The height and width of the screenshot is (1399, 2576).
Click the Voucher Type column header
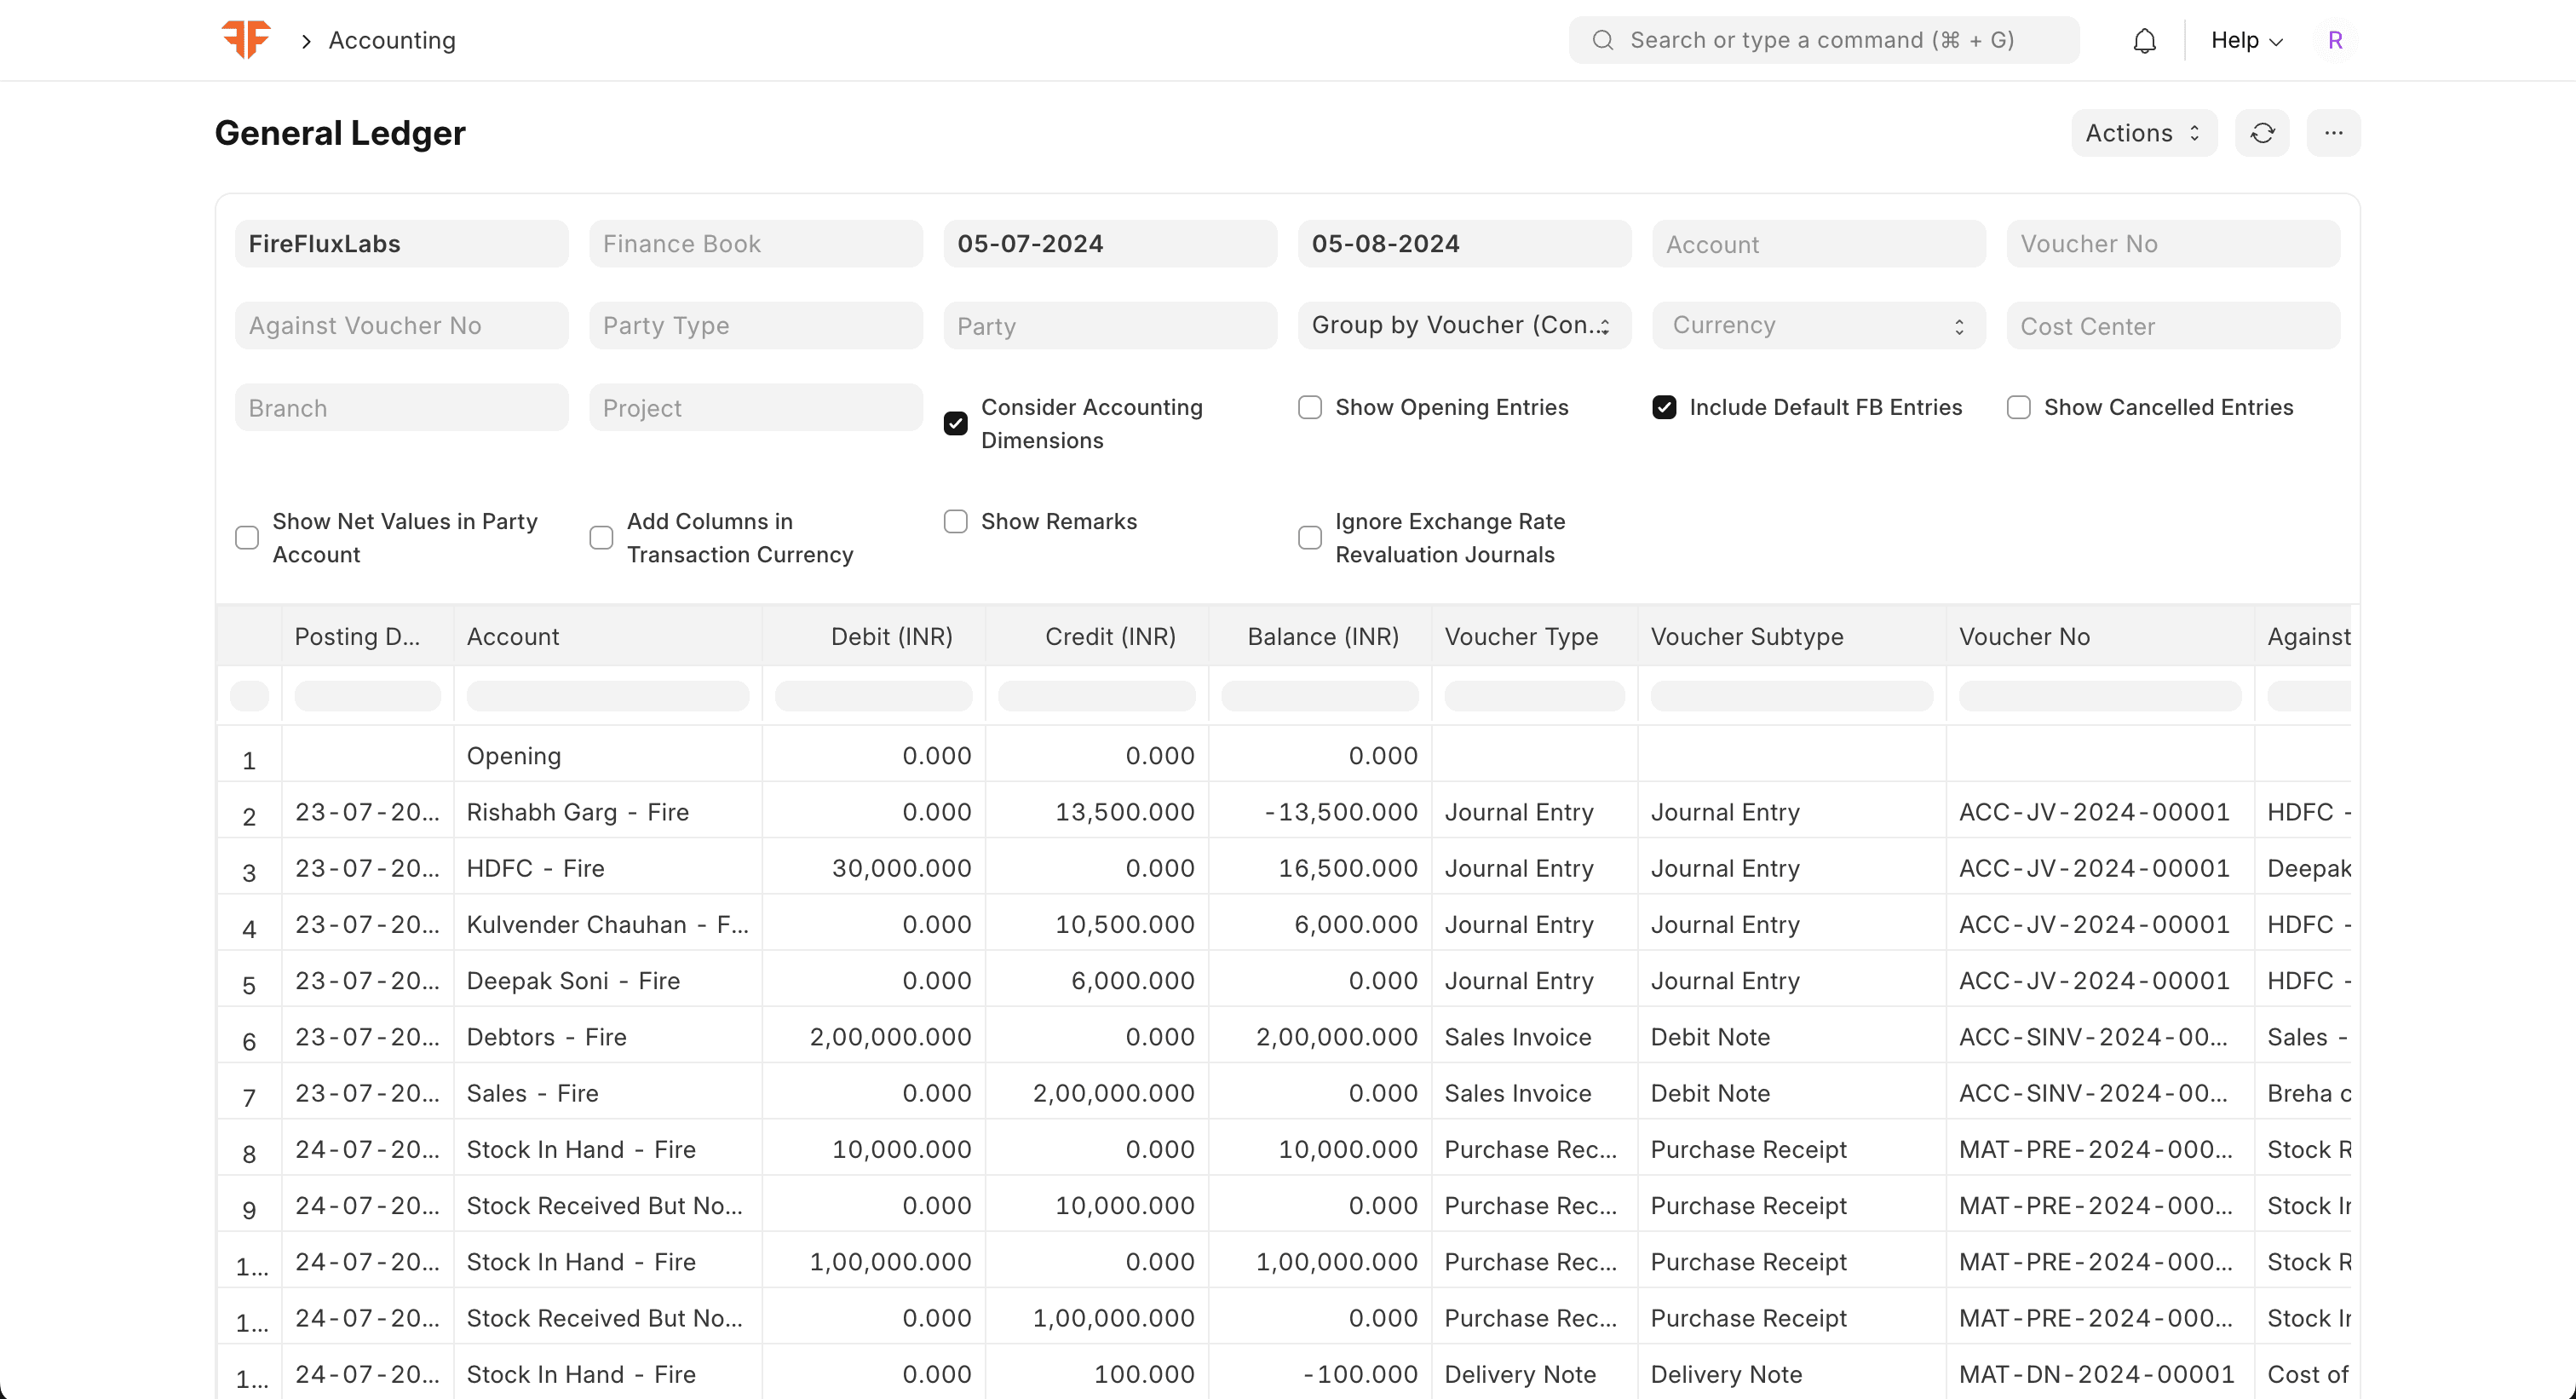point(1534,637)
